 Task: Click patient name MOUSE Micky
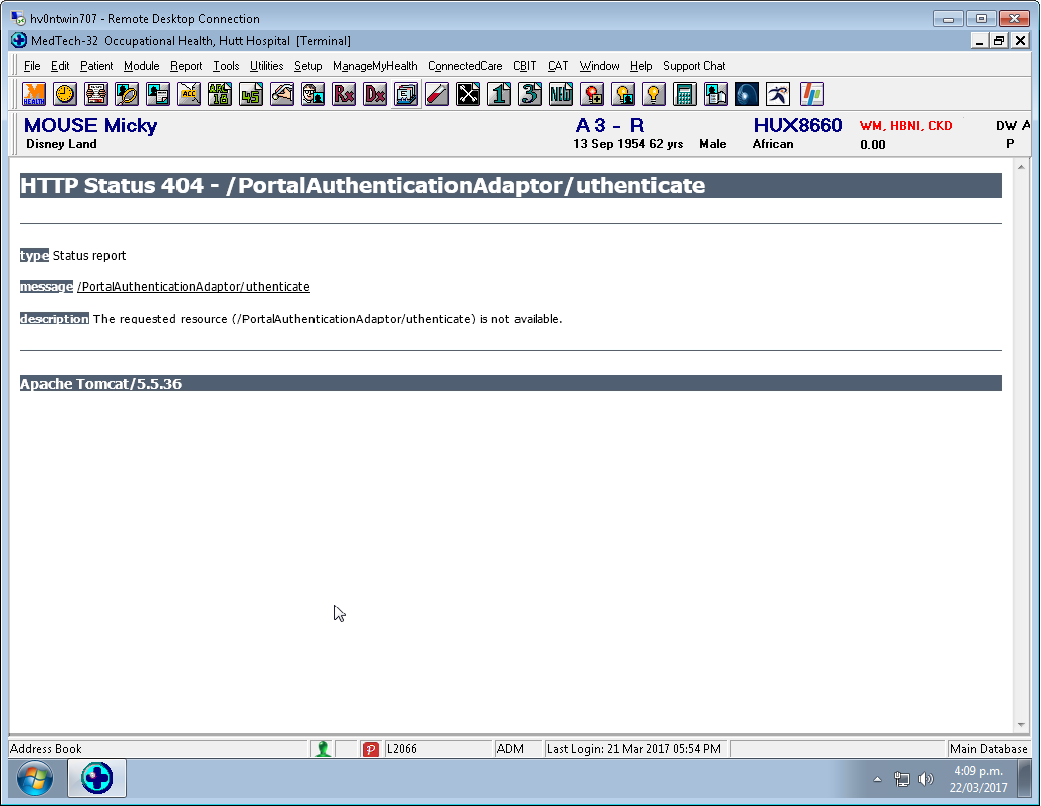coord(90,125)
